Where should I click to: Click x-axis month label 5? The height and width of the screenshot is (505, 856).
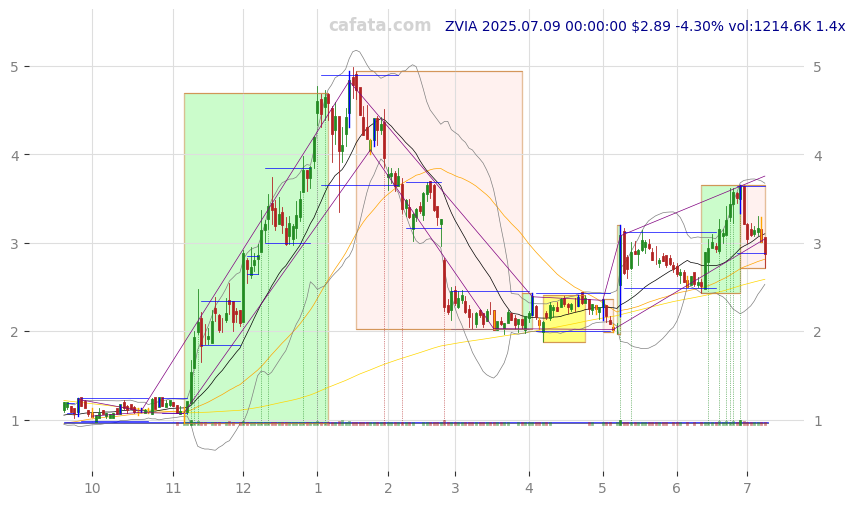click(x=602, y=488)
